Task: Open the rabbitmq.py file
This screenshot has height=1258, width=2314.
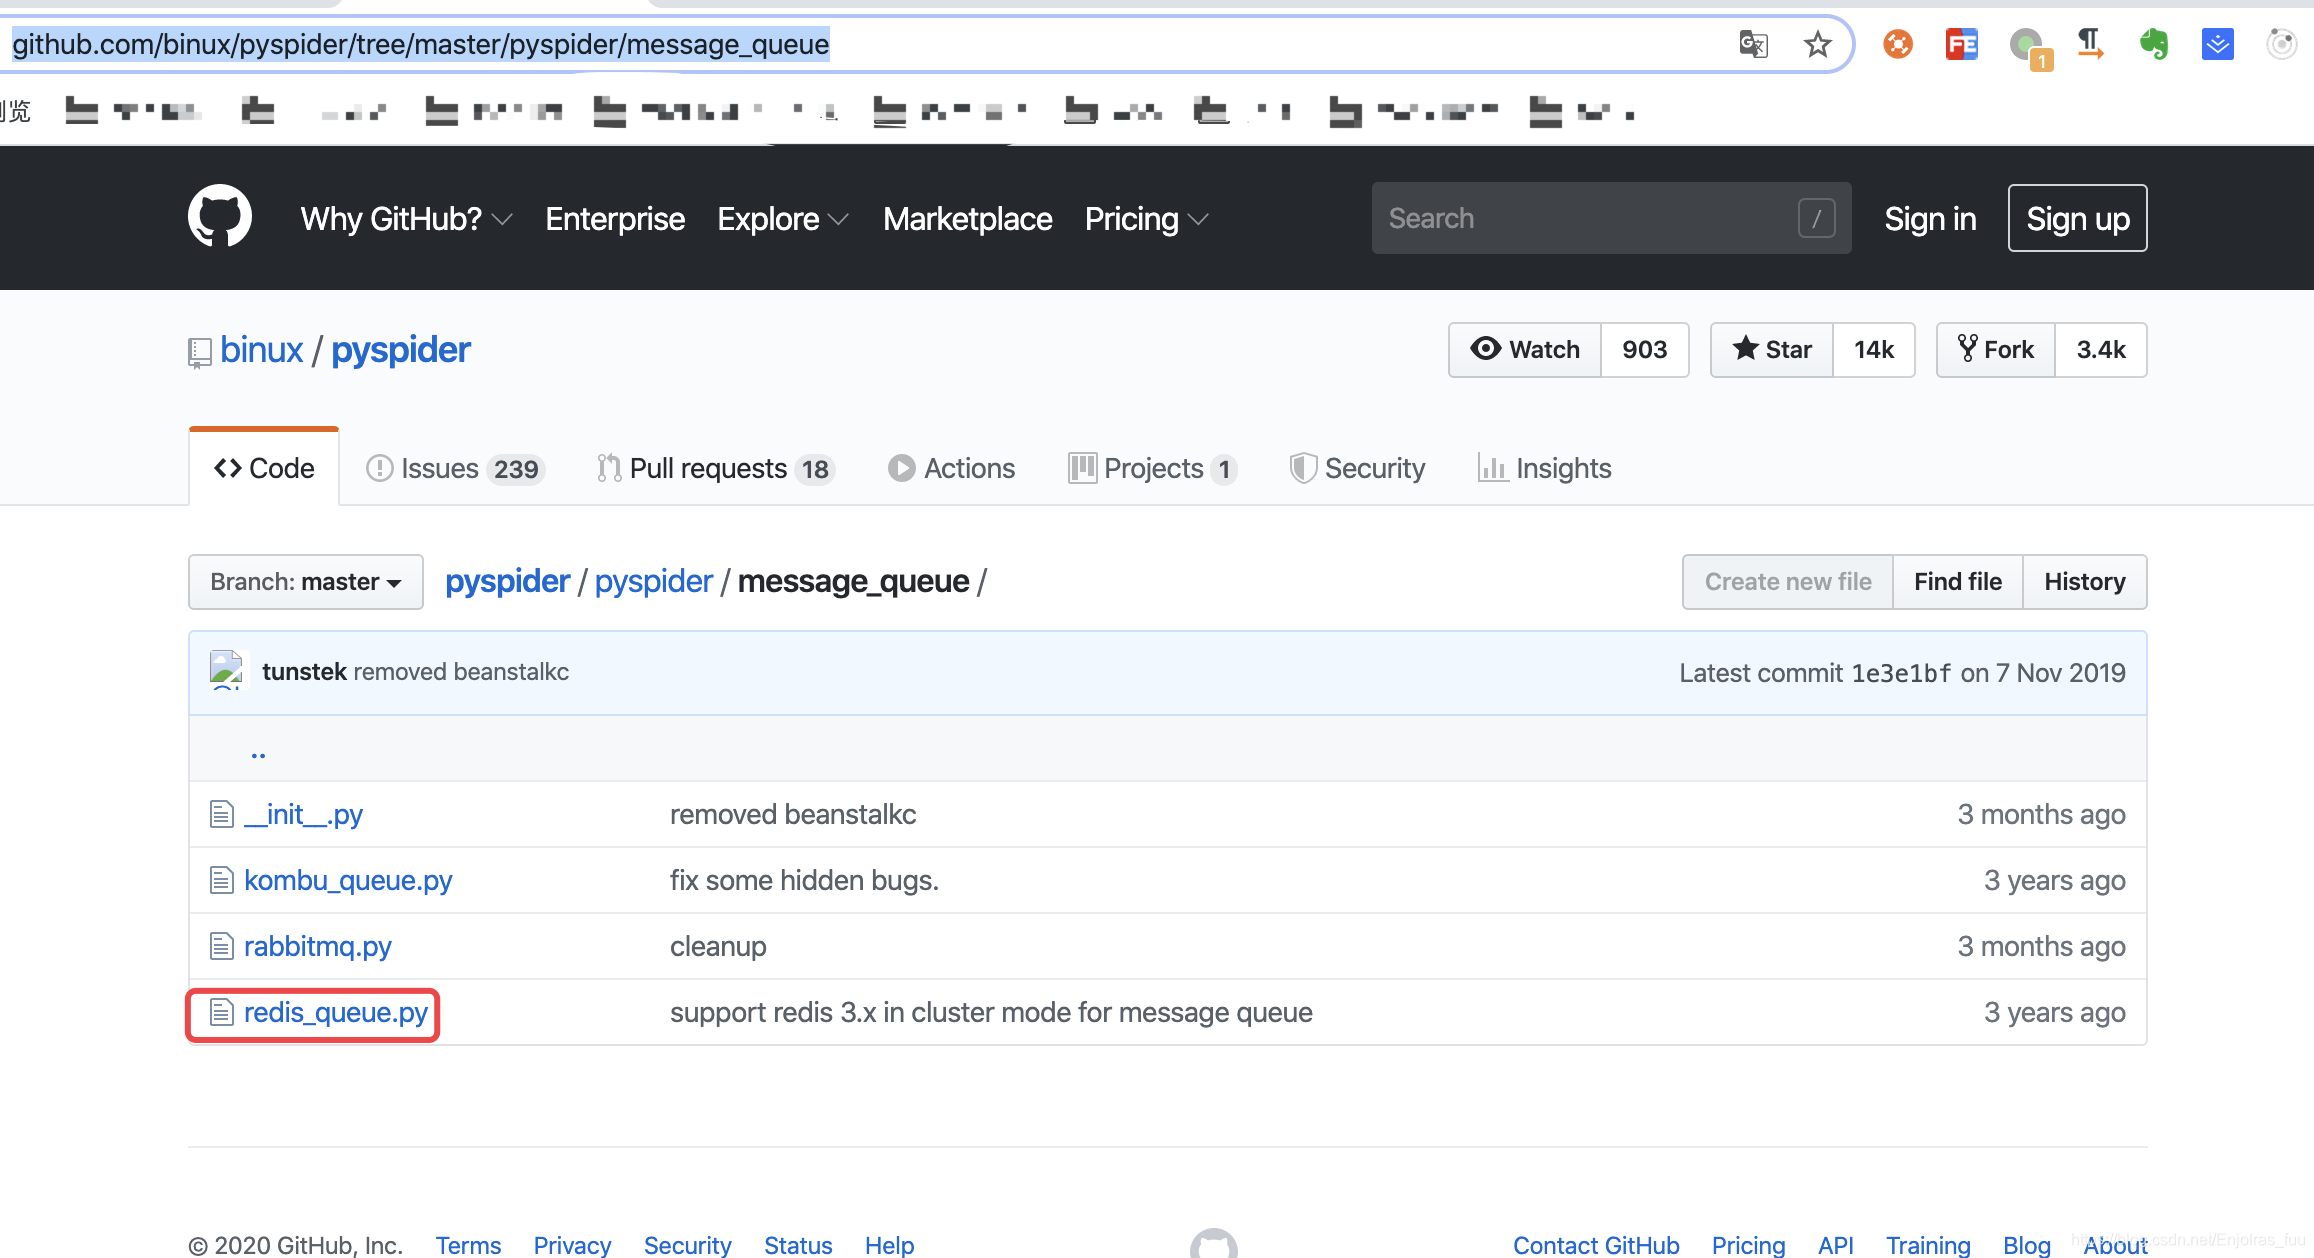Action: [x=318, y=946]
